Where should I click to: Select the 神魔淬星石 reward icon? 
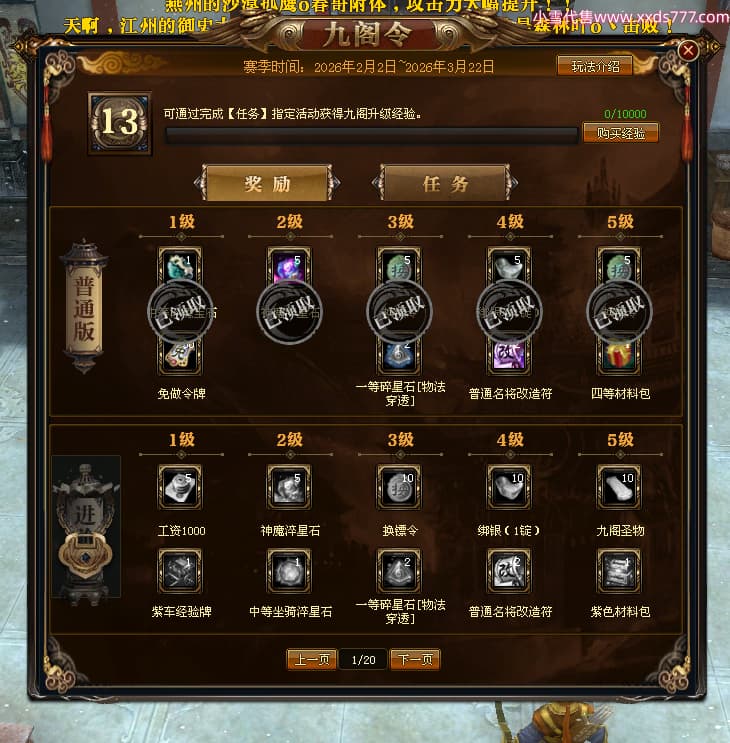click(x=289, y=487)
